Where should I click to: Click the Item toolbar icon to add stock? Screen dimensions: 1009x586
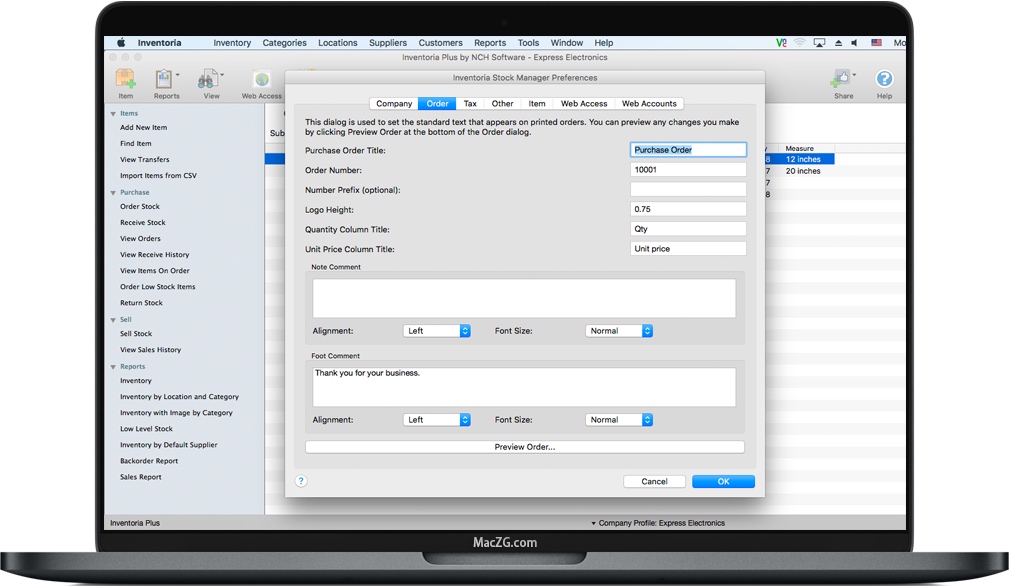coord(125,78)
